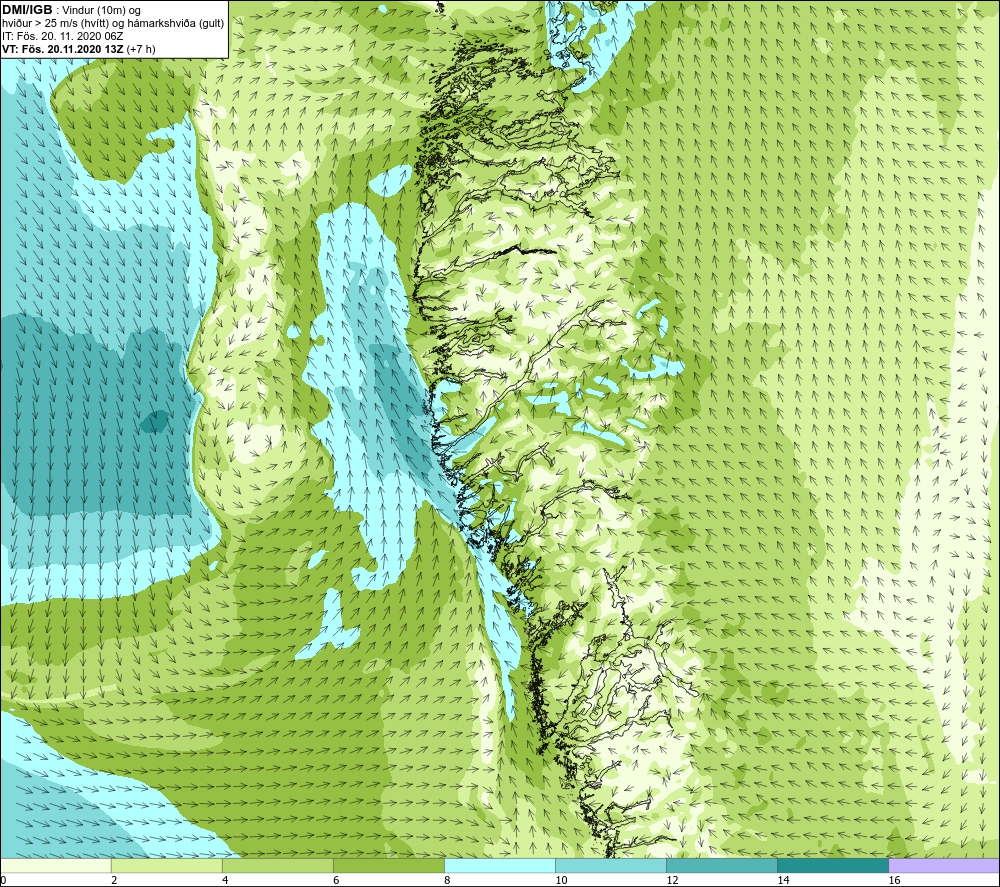The height and width of the screenshot is (887, 1000).
Task: Click the scale label '10'
Action: coord(561,880)
